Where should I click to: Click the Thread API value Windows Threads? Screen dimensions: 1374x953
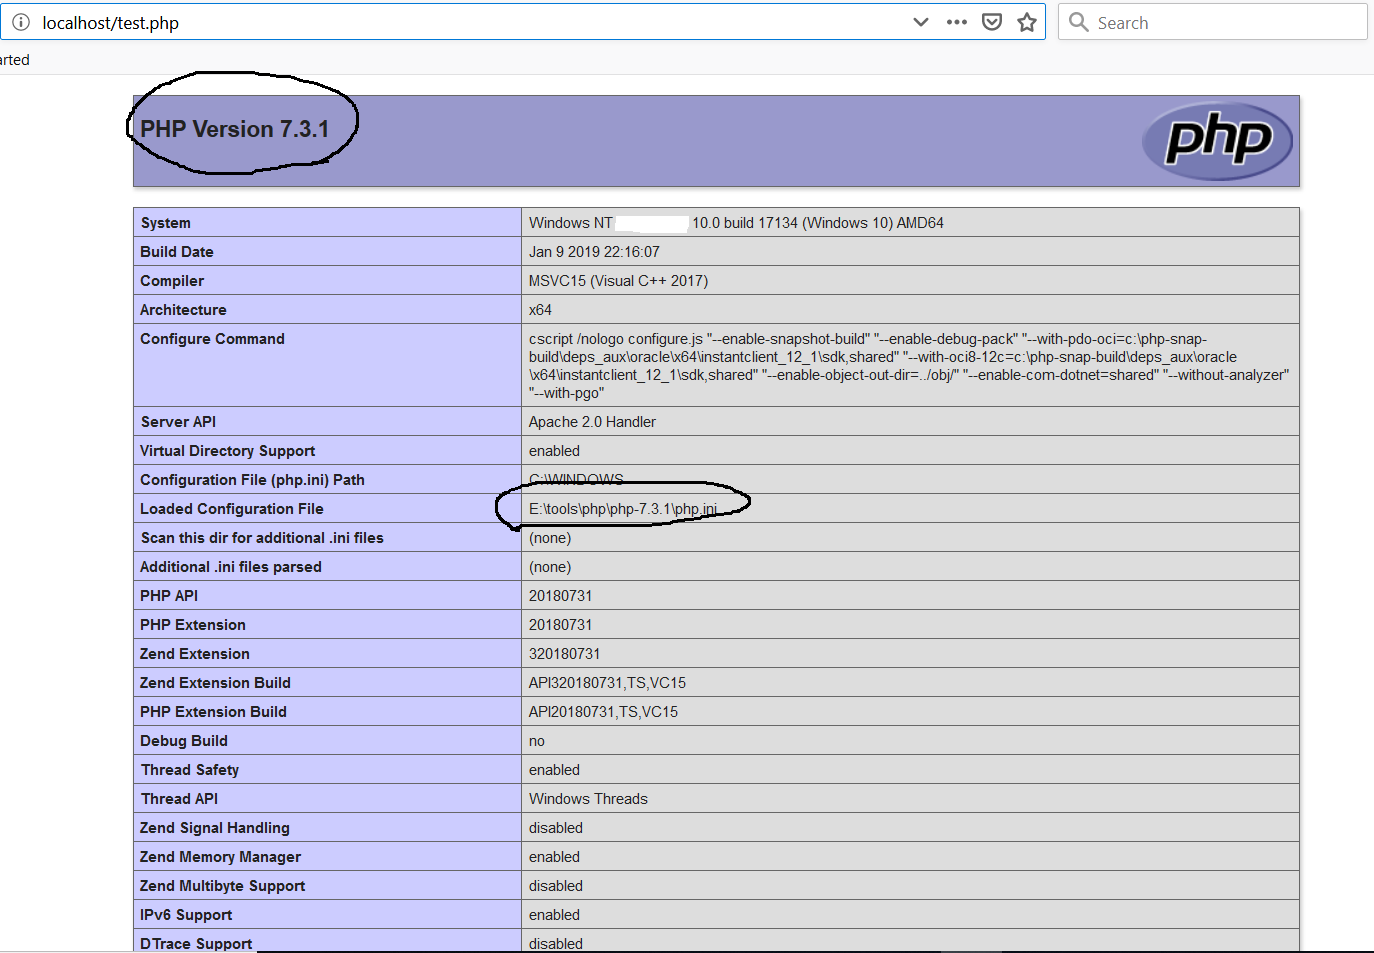point(588,799)
